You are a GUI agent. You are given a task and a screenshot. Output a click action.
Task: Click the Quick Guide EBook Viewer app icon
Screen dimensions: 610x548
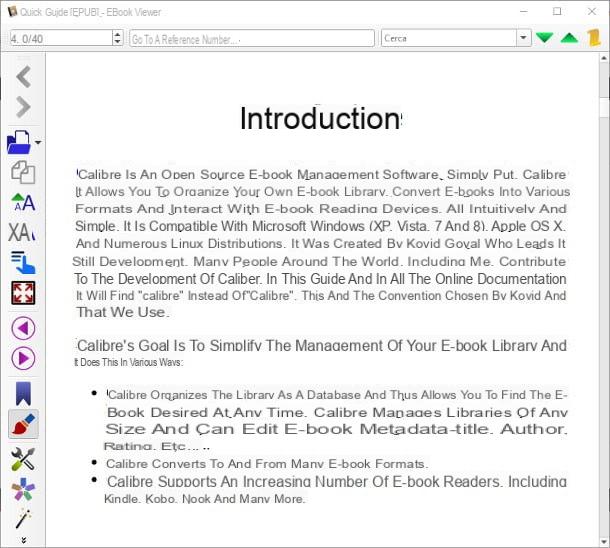click(x=12, y=12)
